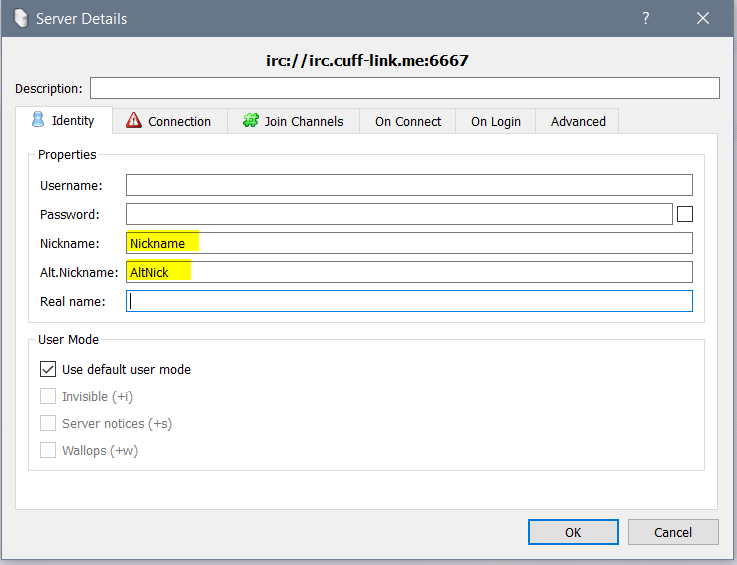The height and width of the screenshot is (565, 737).
Task: Click the Alt.Nickname input field
Action: pos(409,272)
